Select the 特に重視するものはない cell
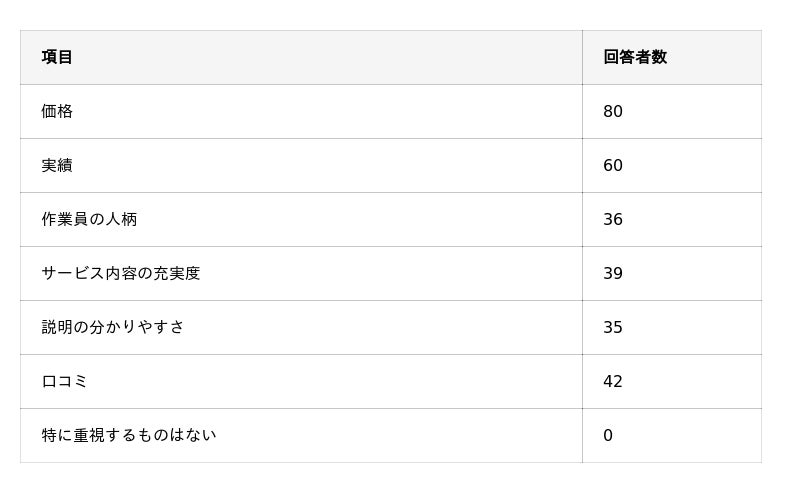Screen dimensions: 800x493 (x=129, y=435)
